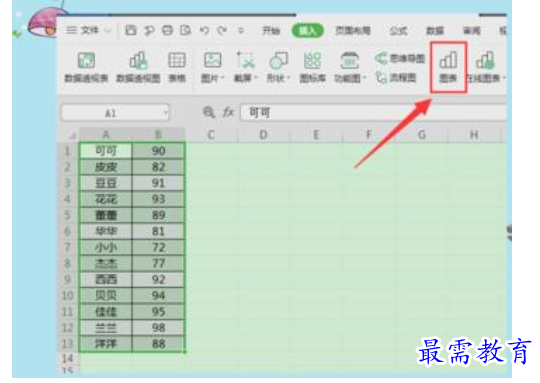Screen dimensions: 540x383
Task: Click cell containing 贝贝
Action: (x=106, y=296)
